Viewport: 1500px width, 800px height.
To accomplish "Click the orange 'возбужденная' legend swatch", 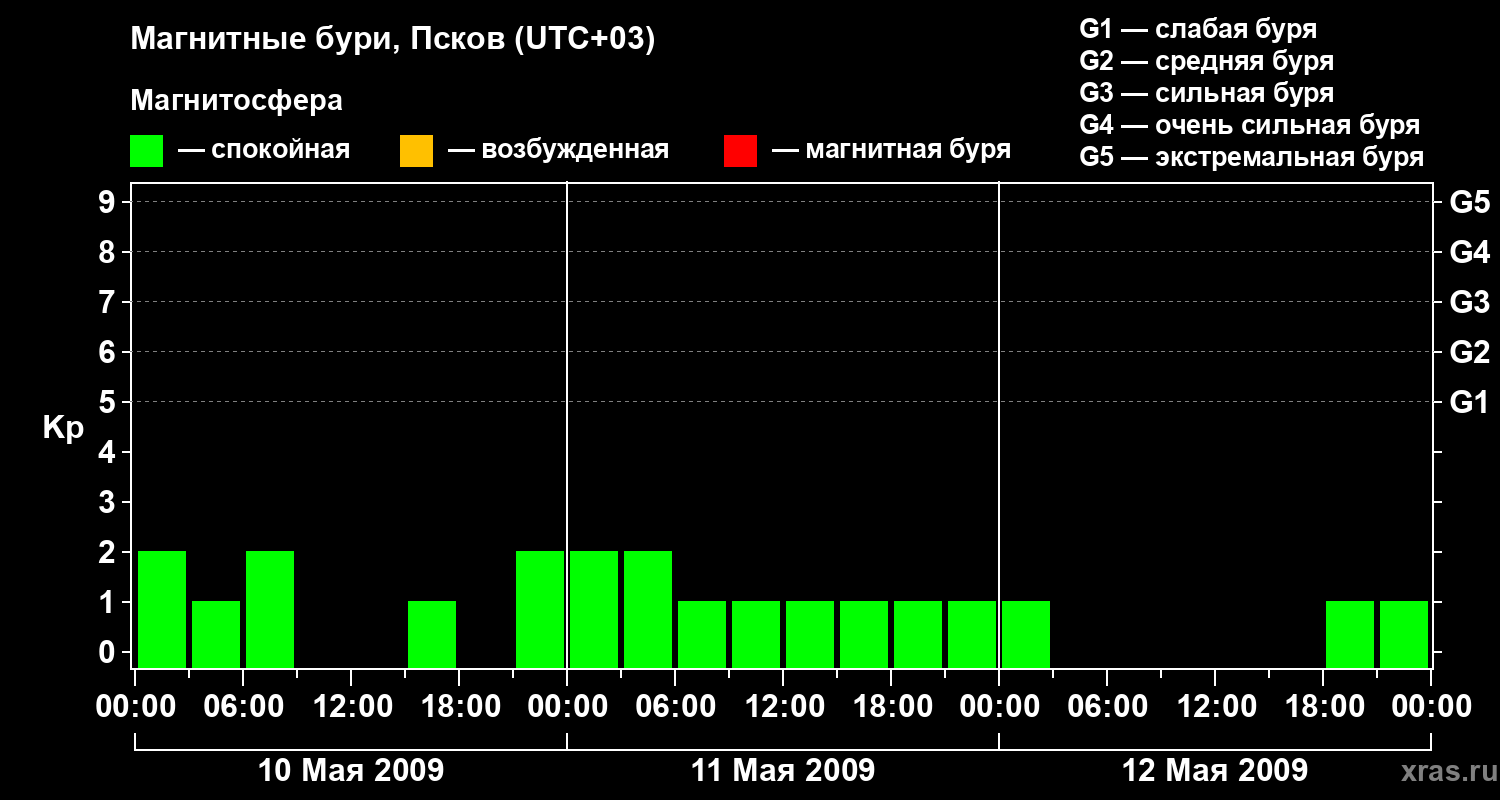I will coord(416,151).
